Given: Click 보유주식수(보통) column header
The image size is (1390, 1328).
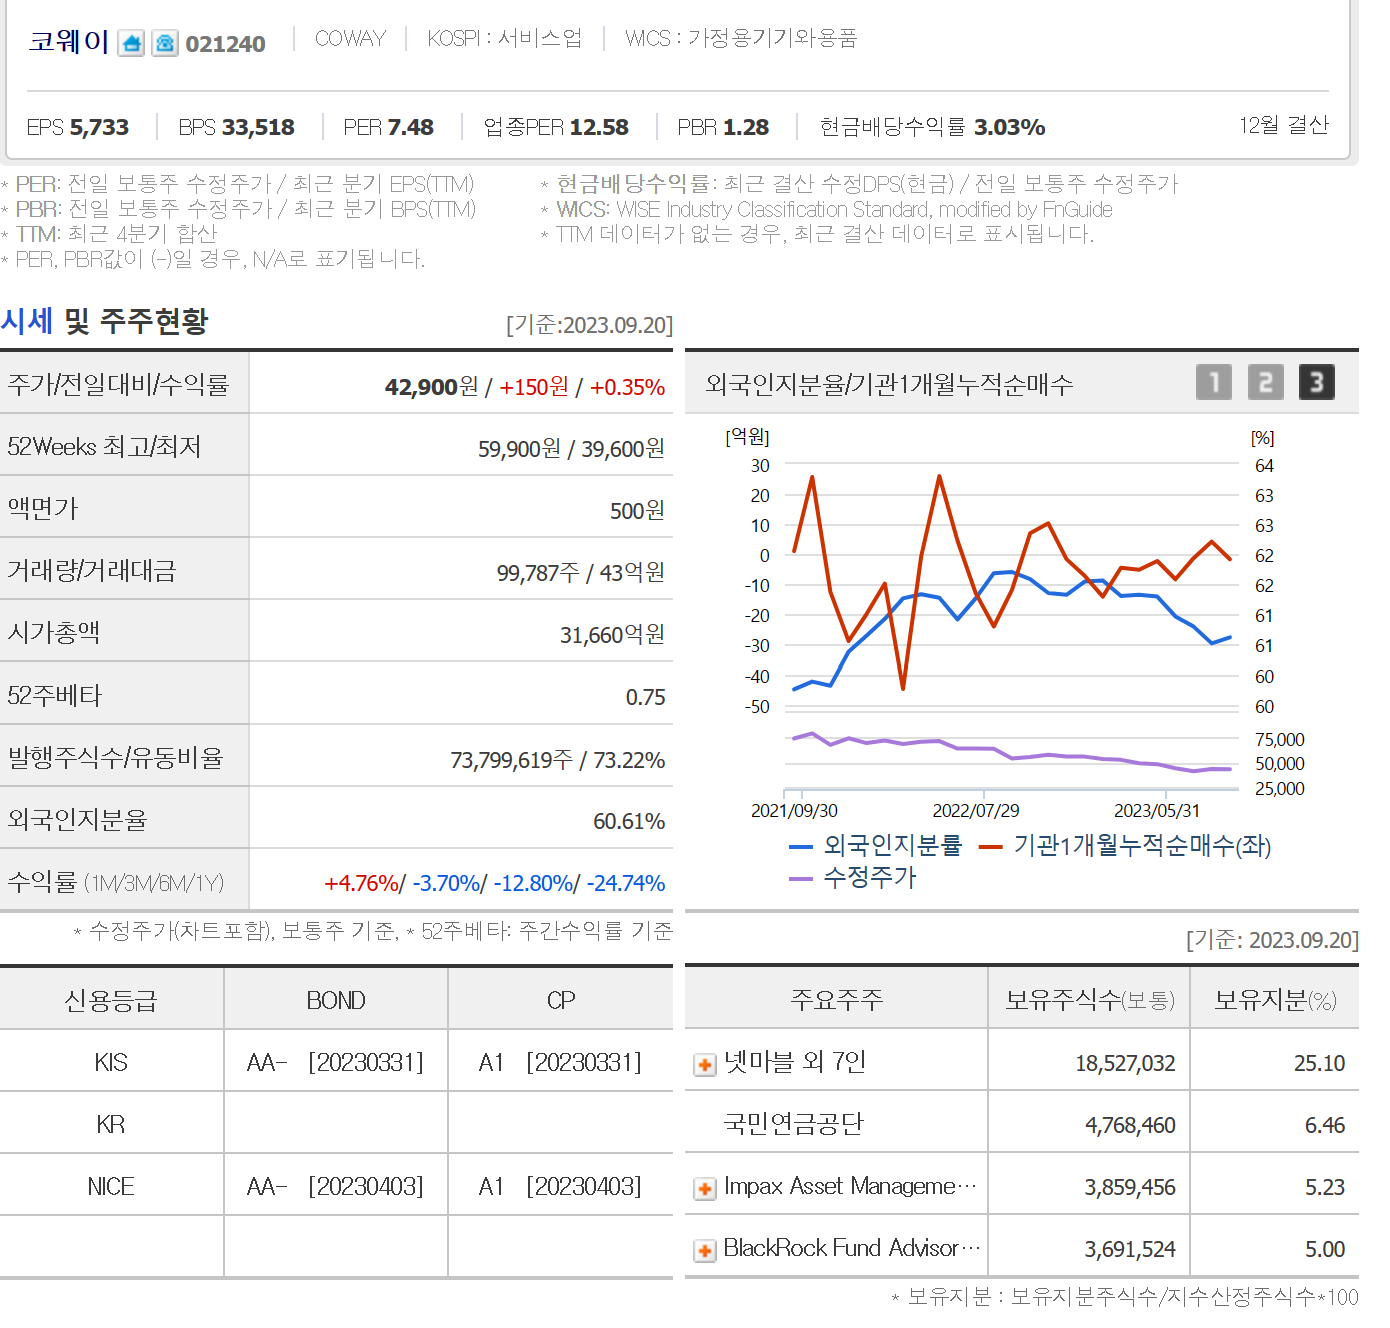Looking at the screenshot, I should [1090, 1000].
